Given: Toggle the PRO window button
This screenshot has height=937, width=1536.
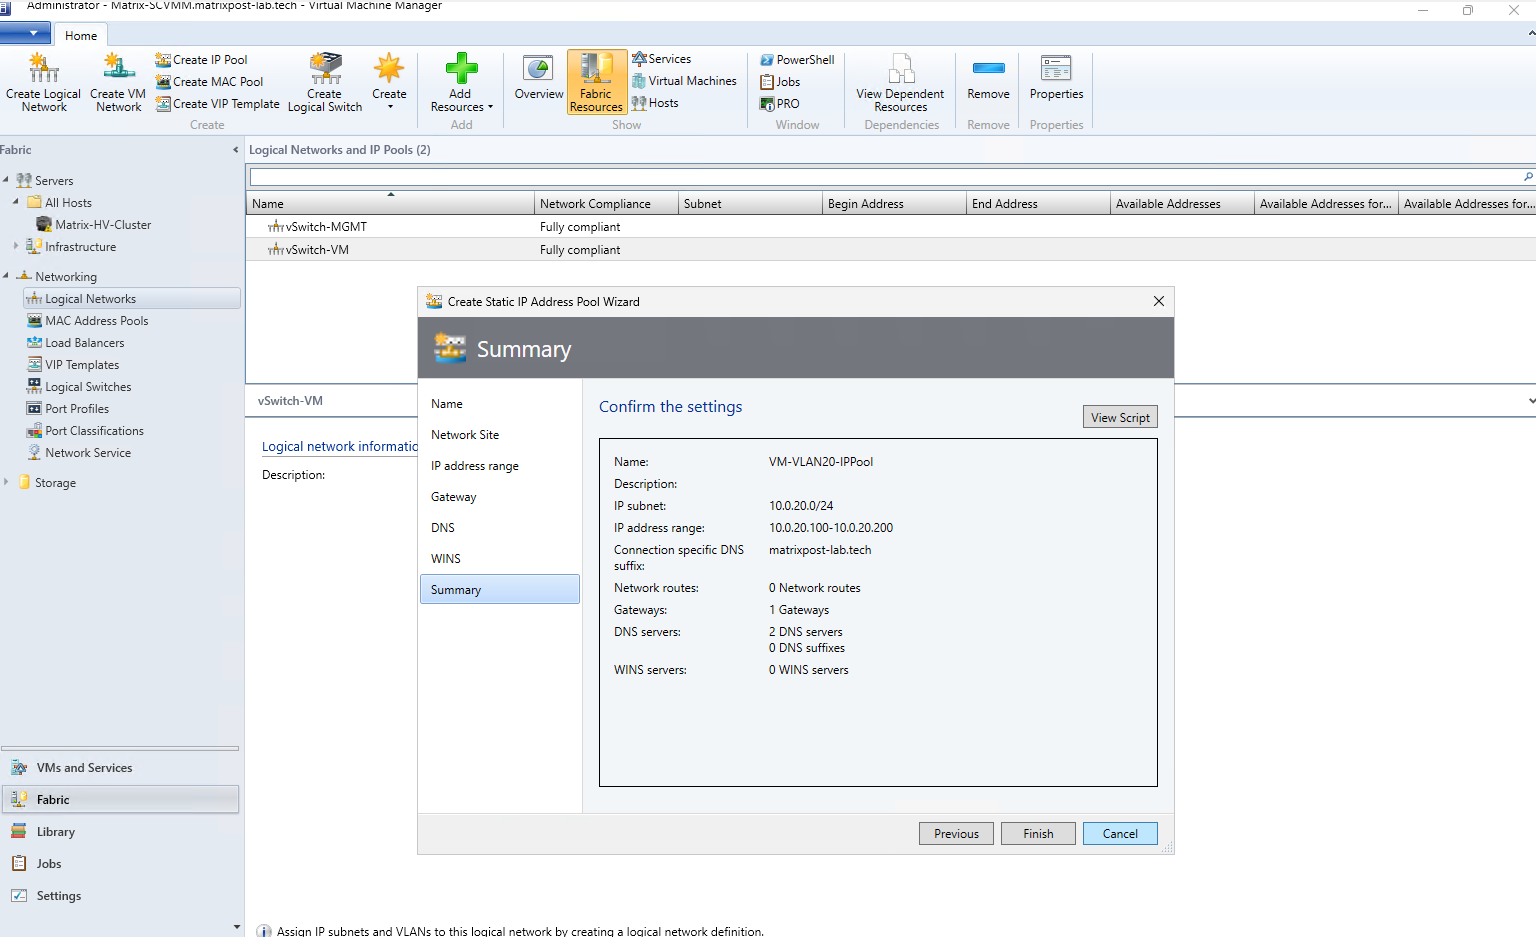Looking at the screenshot, I should 780,104.
